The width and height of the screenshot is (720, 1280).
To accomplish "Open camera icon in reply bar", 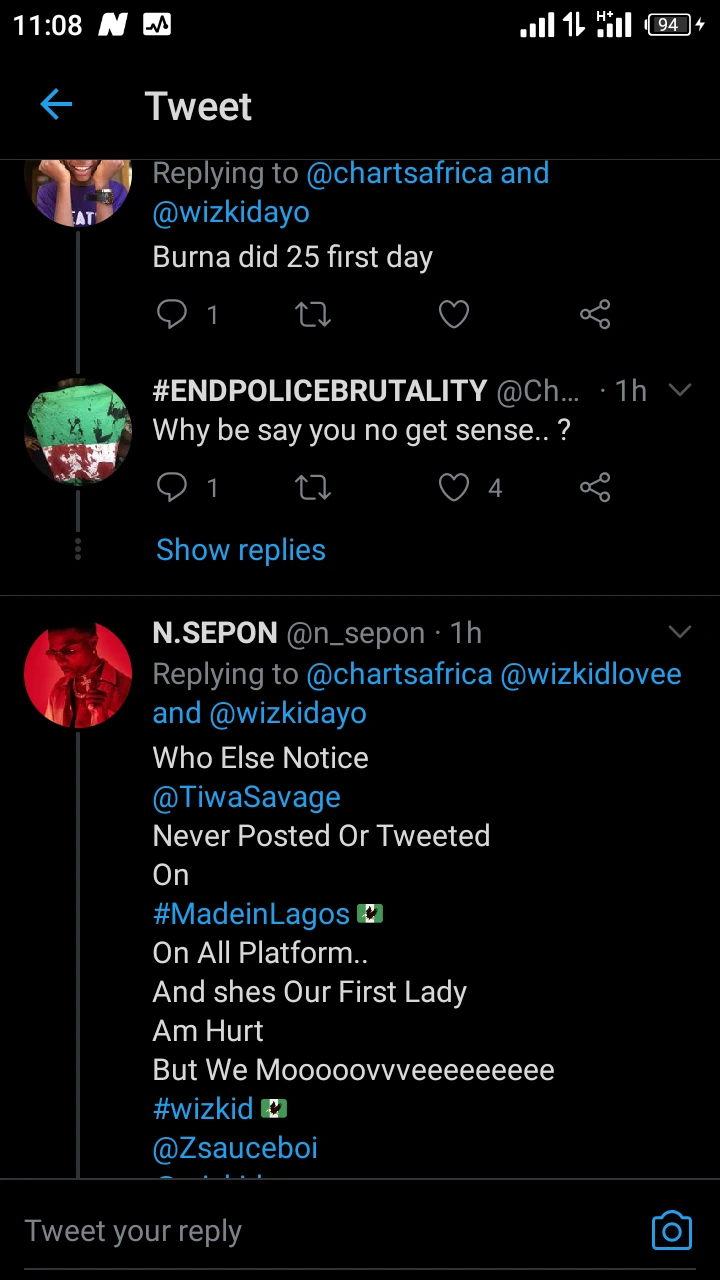I will [x=671, y=1230].
